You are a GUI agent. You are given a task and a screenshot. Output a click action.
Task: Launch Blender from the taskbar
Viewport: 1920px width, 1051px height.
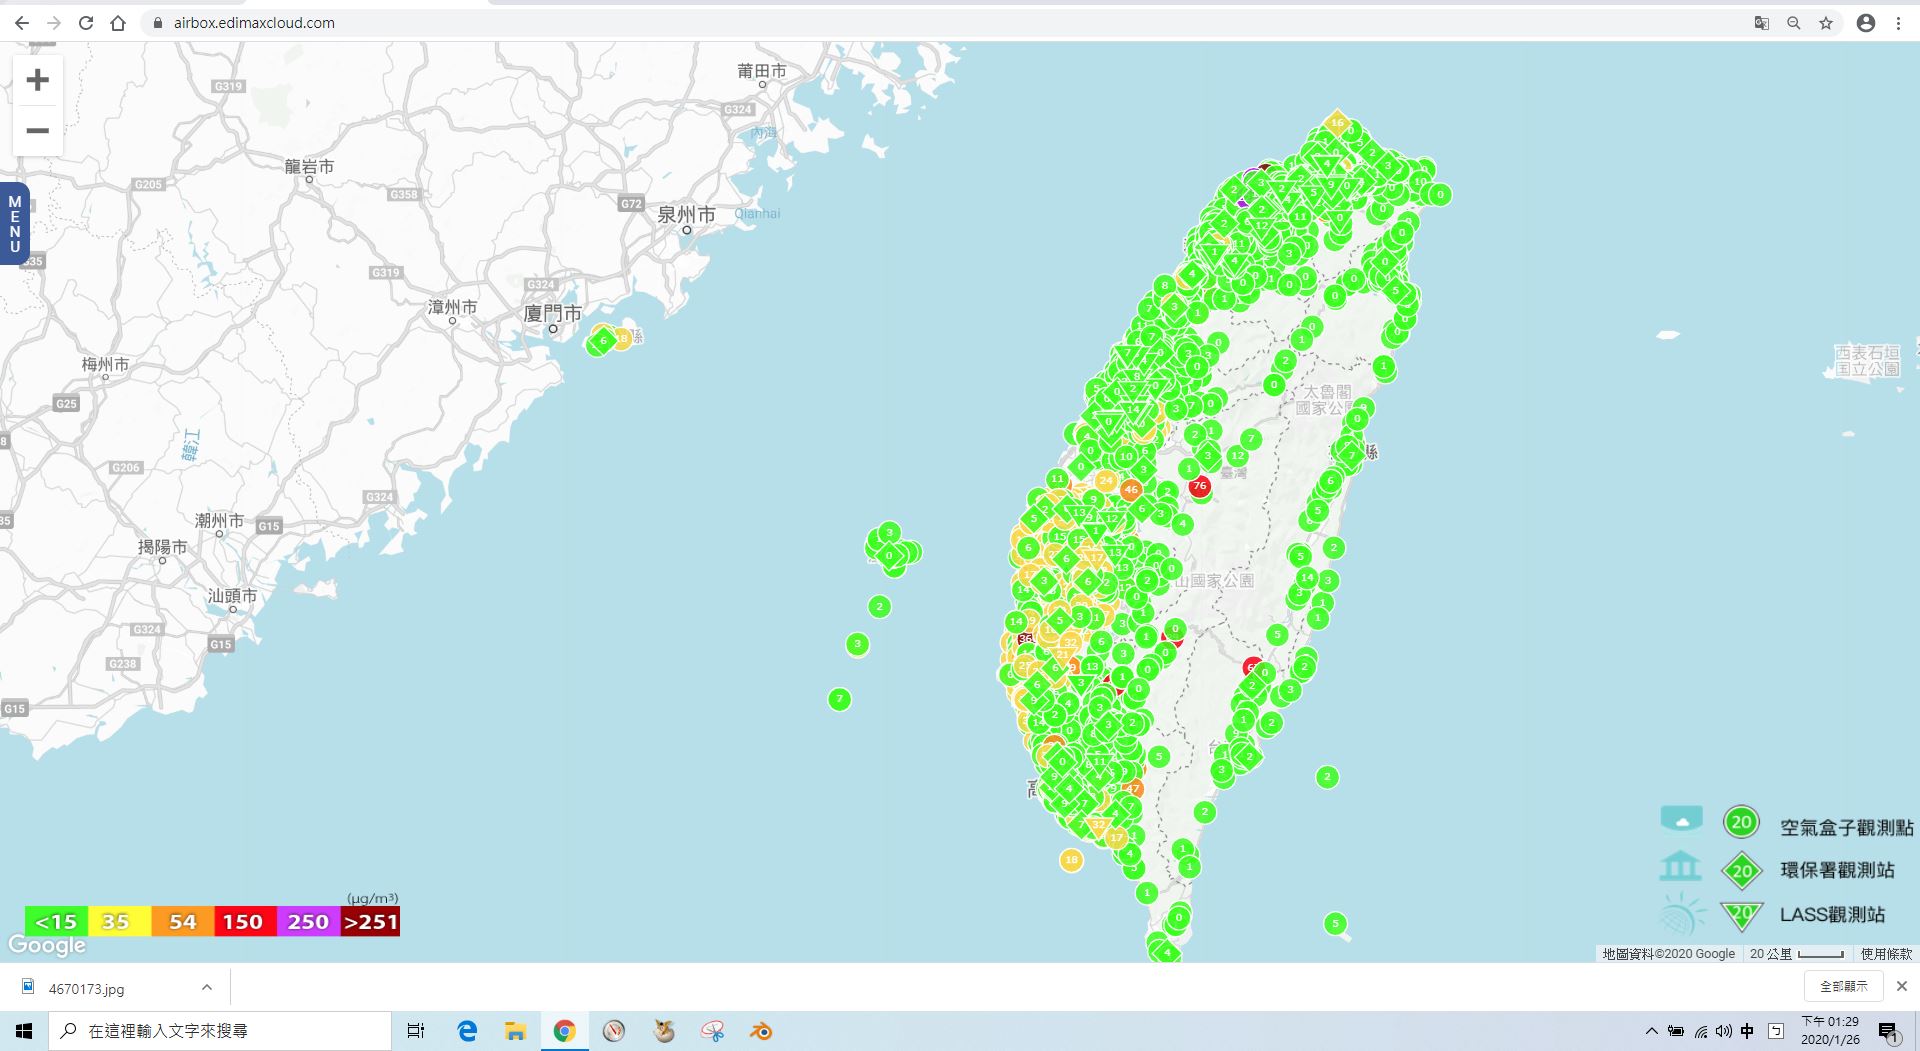tap(761, 1031)
